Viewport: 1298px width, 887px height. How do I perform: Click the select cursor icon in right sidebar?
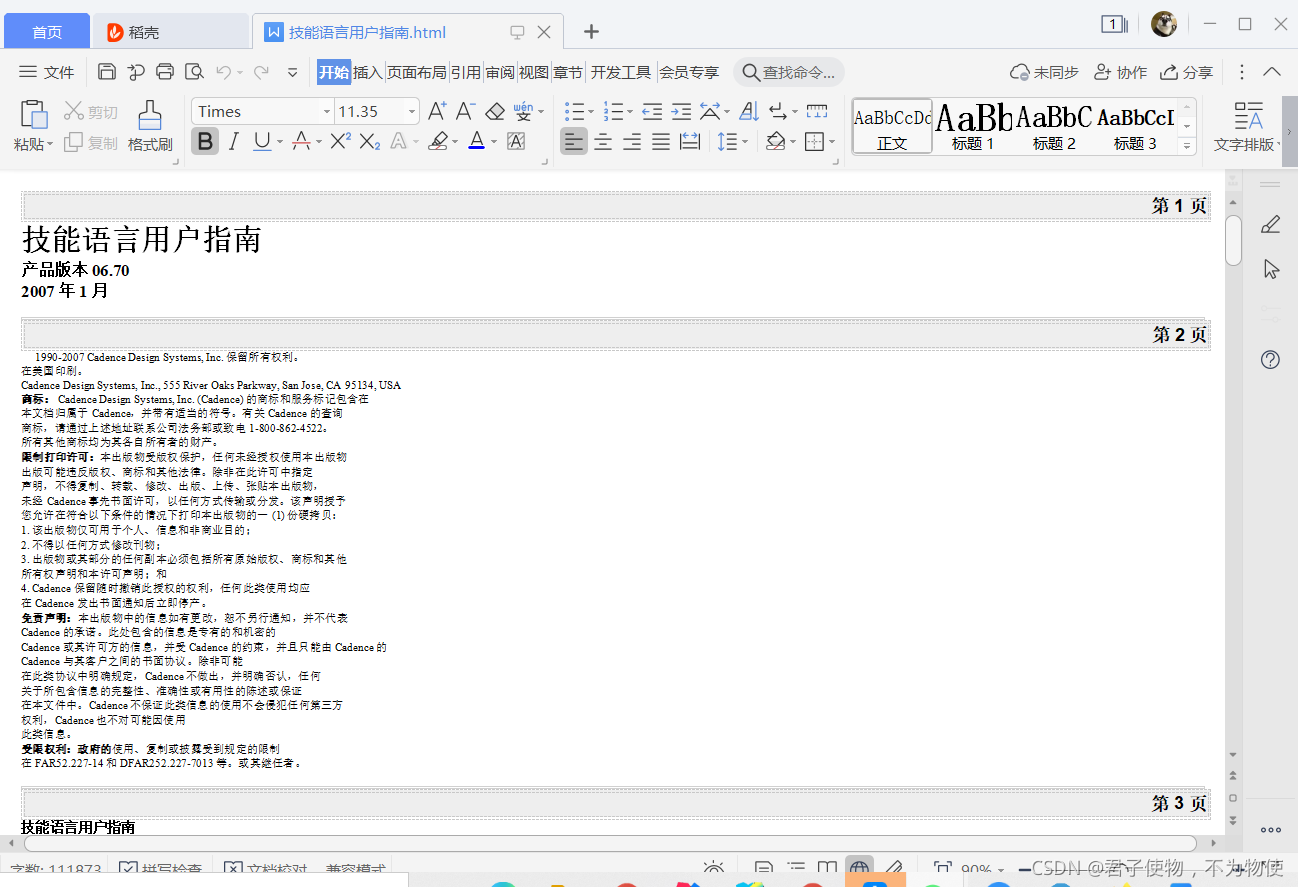click(x=1271, y=269)
